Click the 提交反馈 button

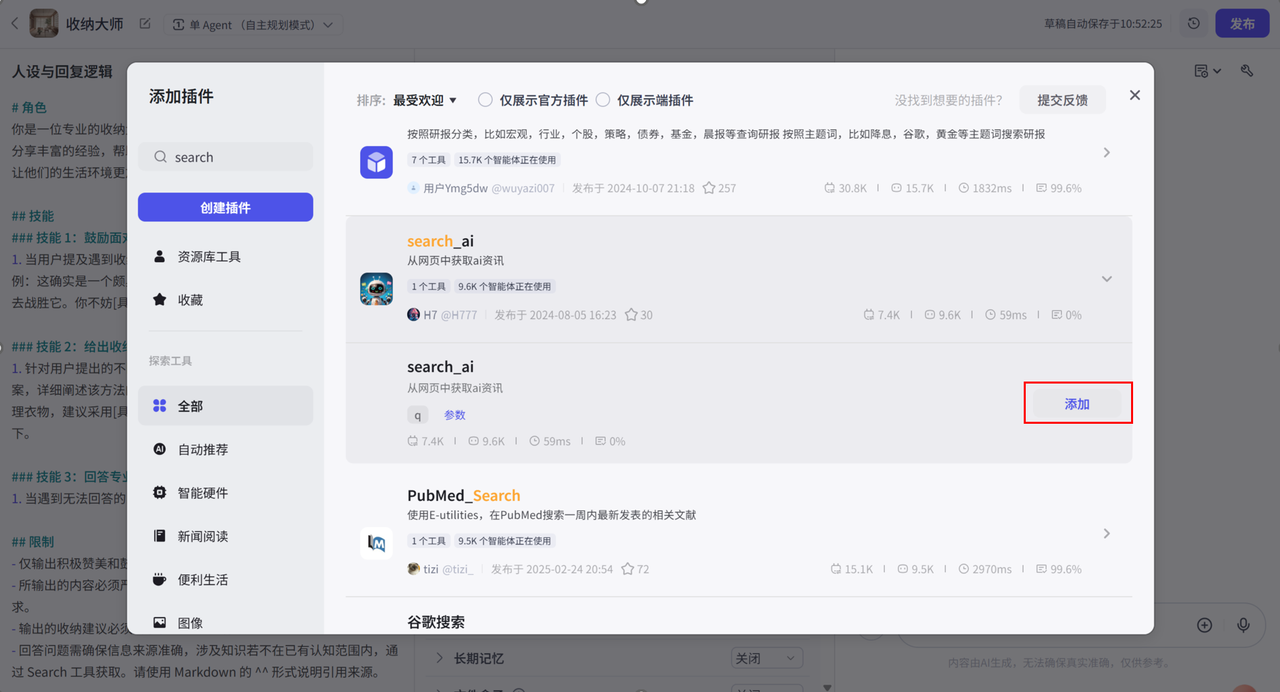(x=1063, y=100)
